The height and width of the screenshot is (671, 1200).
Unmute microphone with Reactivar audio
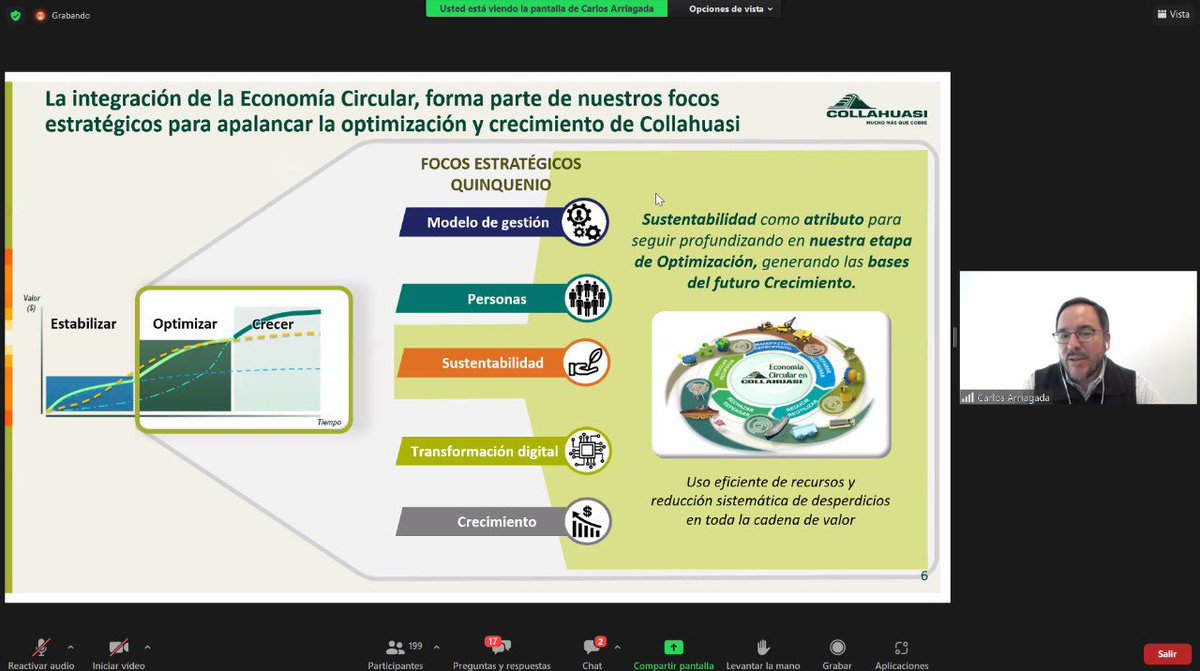pos(41,652)
